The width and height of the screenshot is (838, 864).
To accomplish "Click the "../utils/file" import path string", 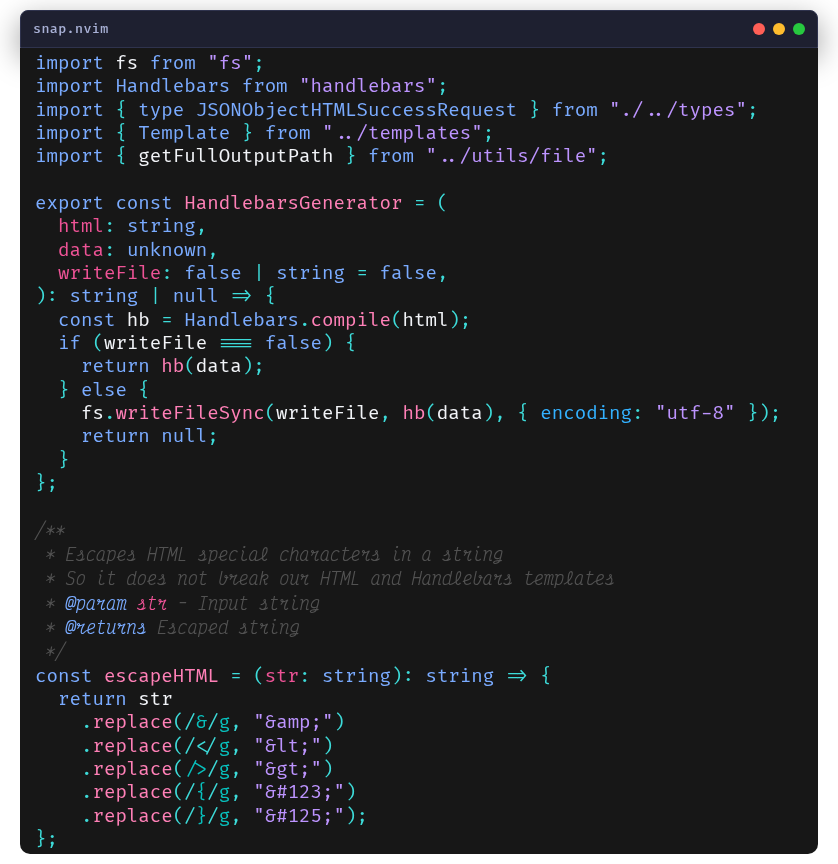I will [516, 156].
